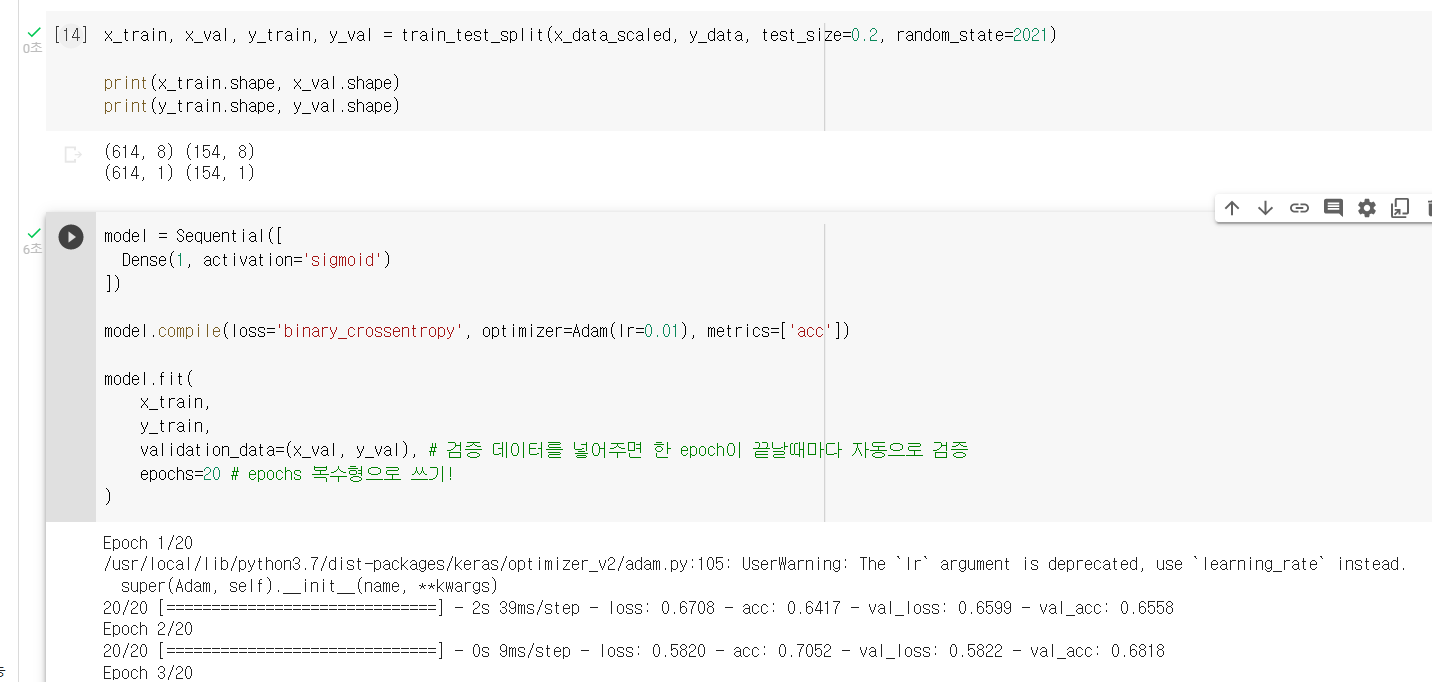Click the print(y_train.shape, y_val.shape) line
The height and width of the screenshot is (682, 1432).
coord(251,106)
